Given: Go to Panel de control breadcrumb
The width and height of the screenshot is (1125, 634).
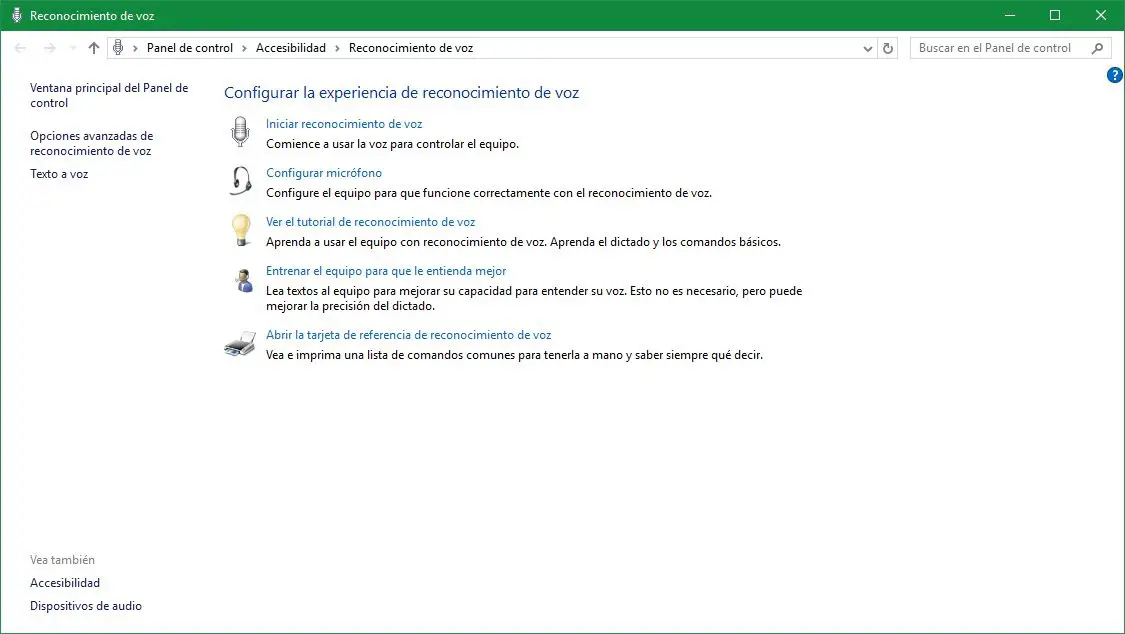Looking at the screenshot, I should pyautogui.click(x=189, y=48).
